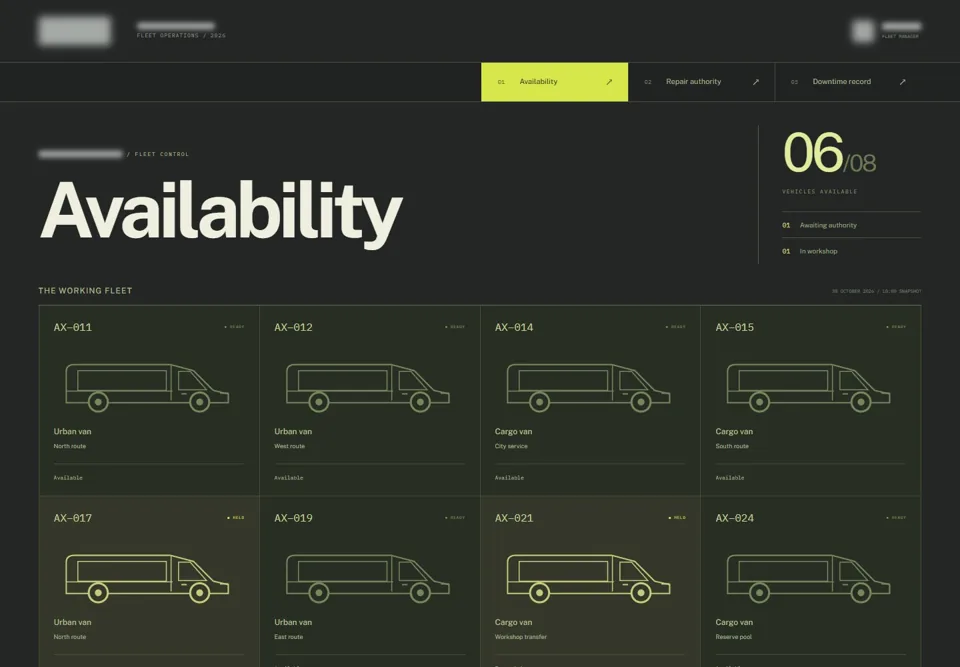Image resolution: width=960 pixels, height=667 pixels.
Task: Click the Ready status badge on AX-014
Action: click(x=676, y=327)
